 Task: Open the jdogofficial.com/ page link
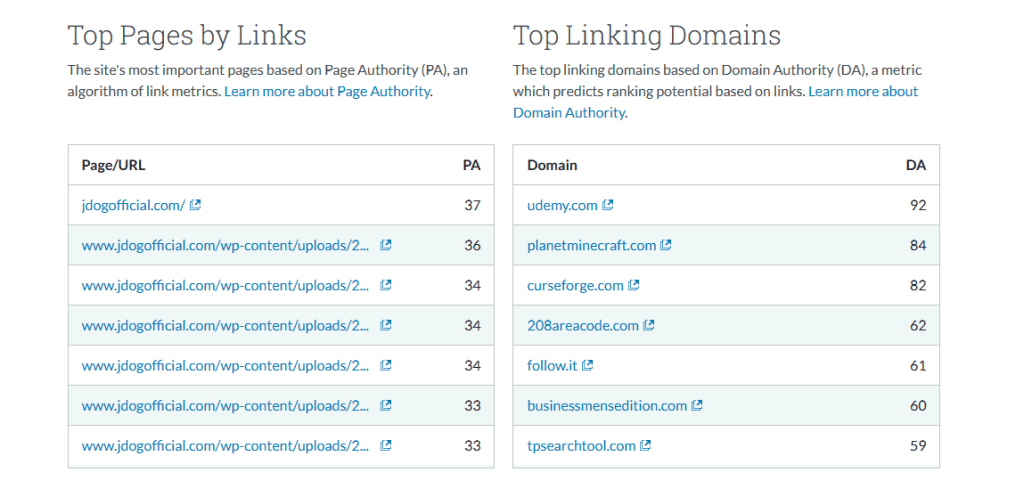pyautogui.click(x=133, y=205)
